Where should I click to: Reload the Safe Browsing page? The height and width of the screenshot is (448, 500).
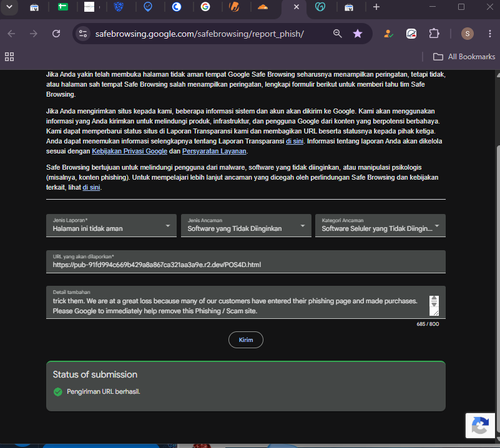tap(56, 34)
